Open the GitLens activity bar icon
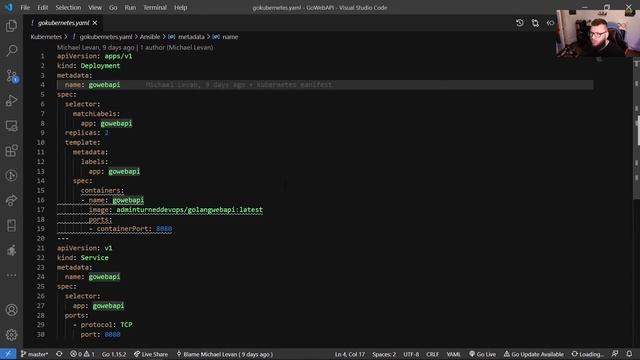 [x=11, y=176]
